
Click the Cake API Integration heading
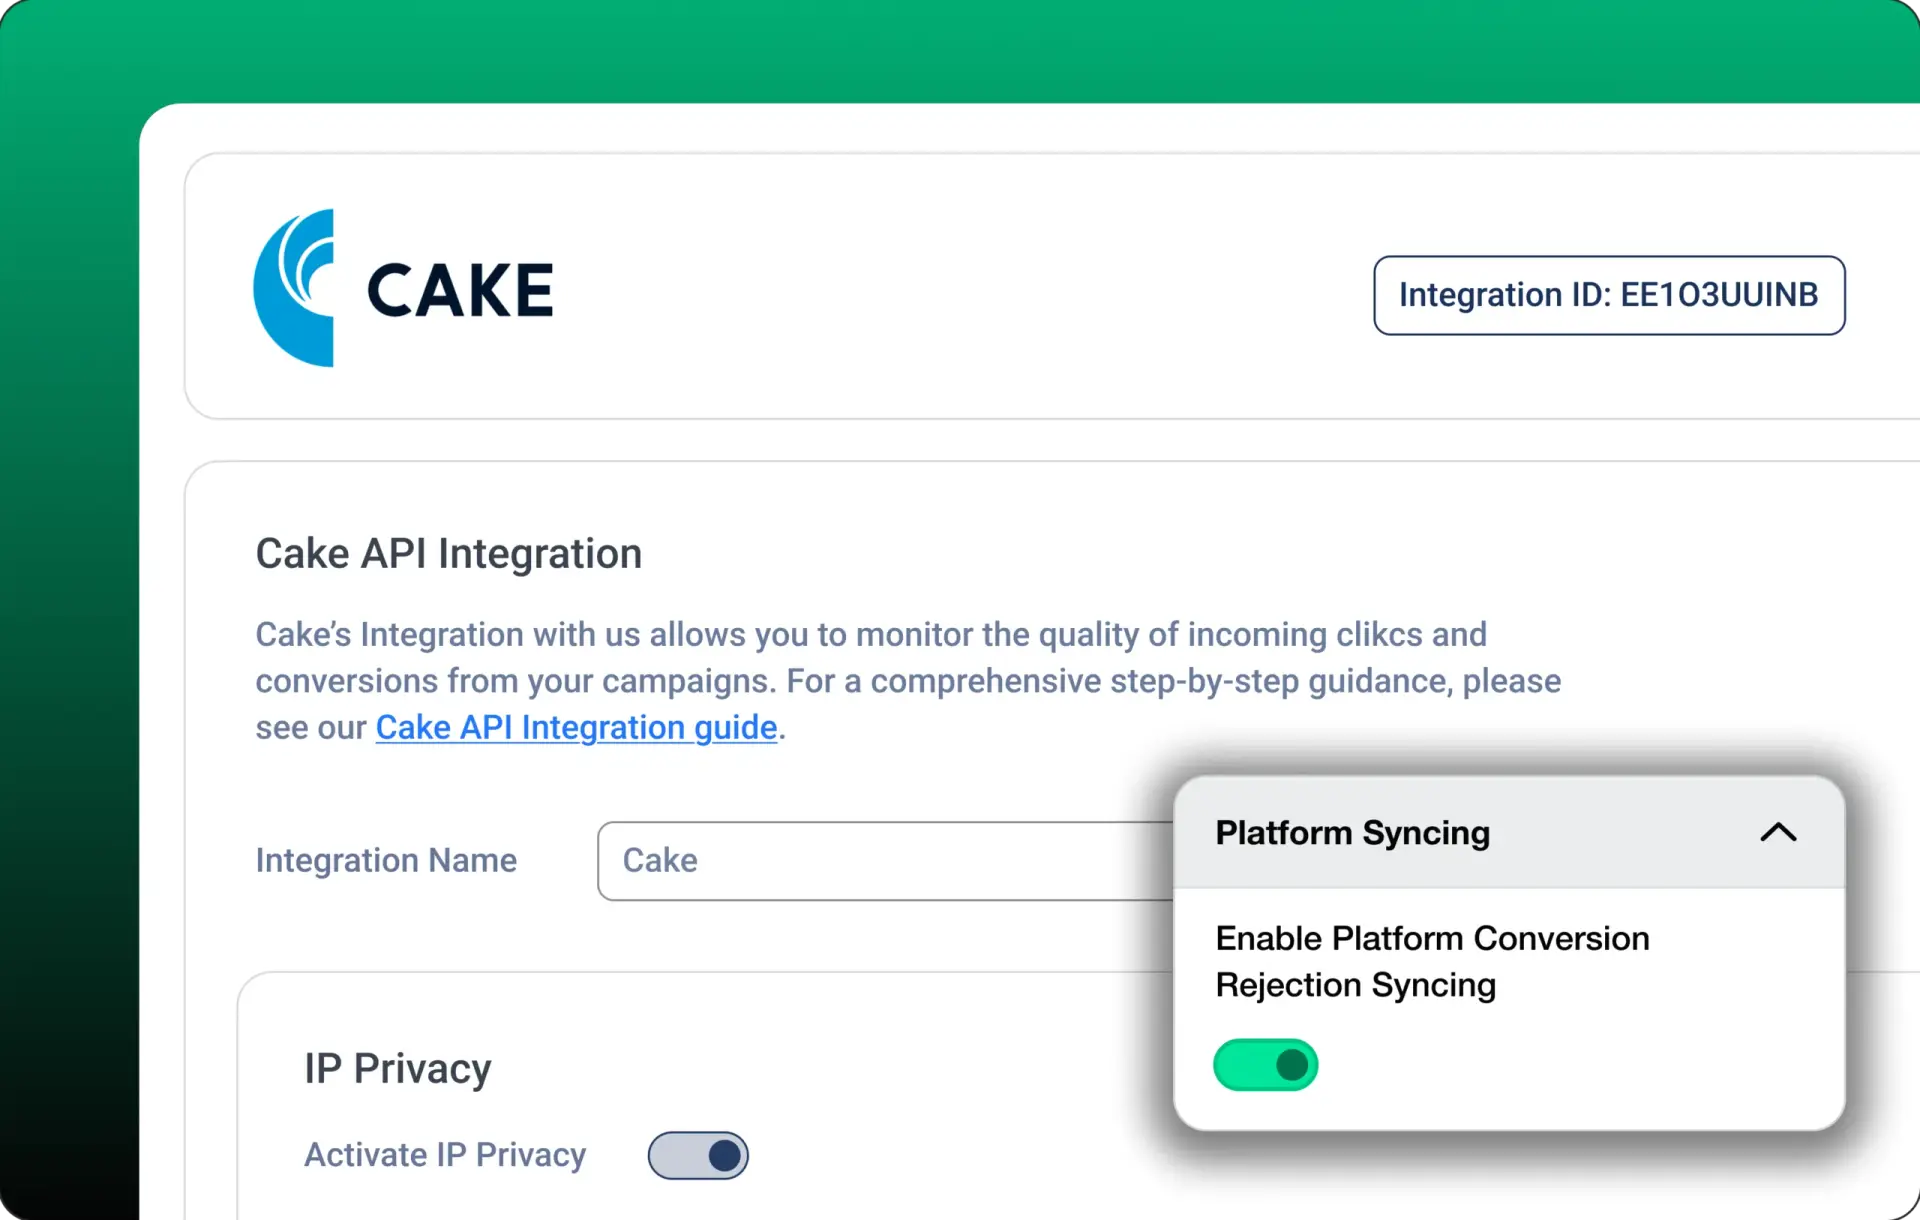448,553
